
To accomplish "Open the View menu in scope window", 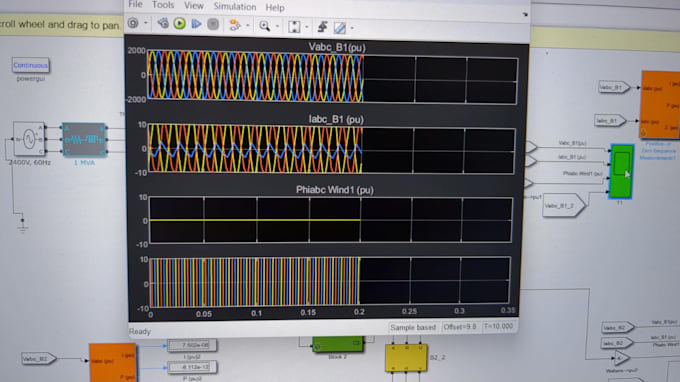I will pyautogui.click(x=193, y=6).
